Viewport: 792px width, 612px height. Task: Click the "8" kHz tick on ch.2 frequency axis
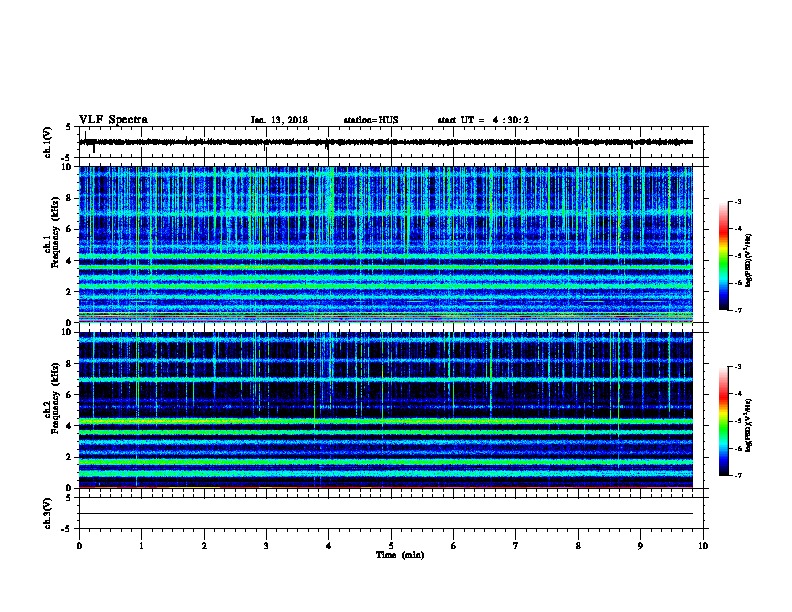(69, 364)
